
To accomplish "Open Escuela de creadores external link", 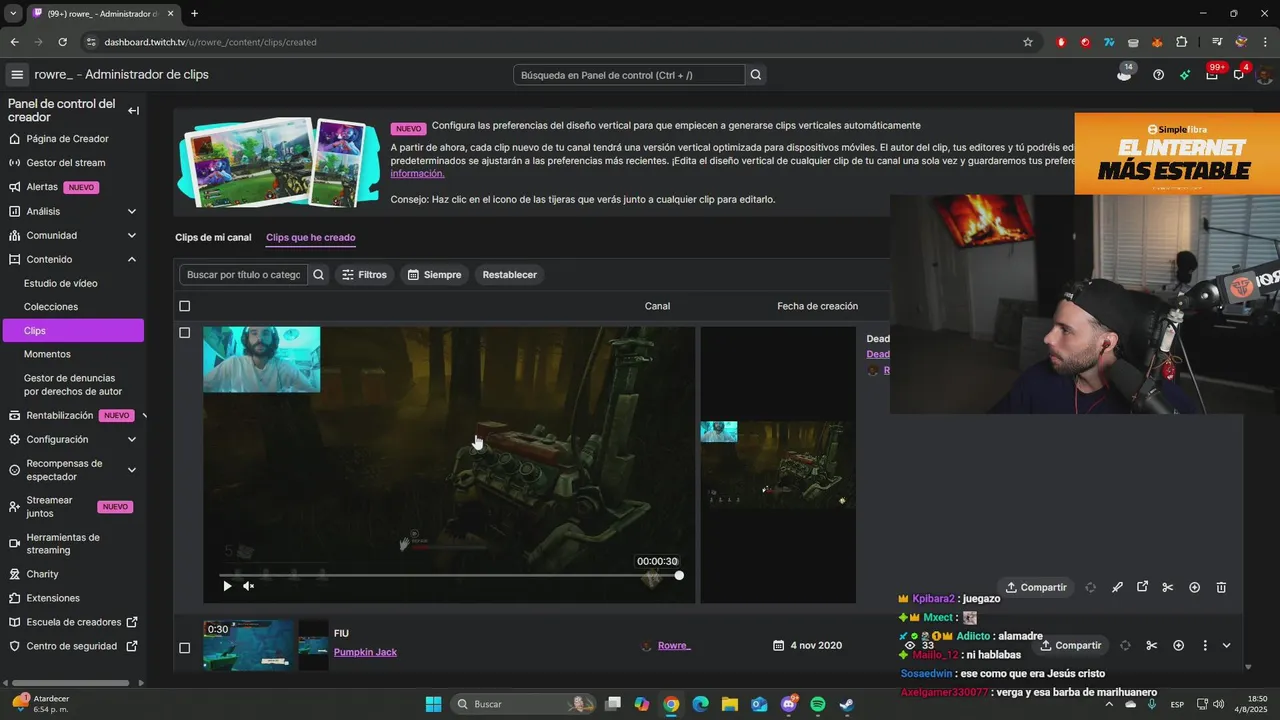I will click(73, 622).
